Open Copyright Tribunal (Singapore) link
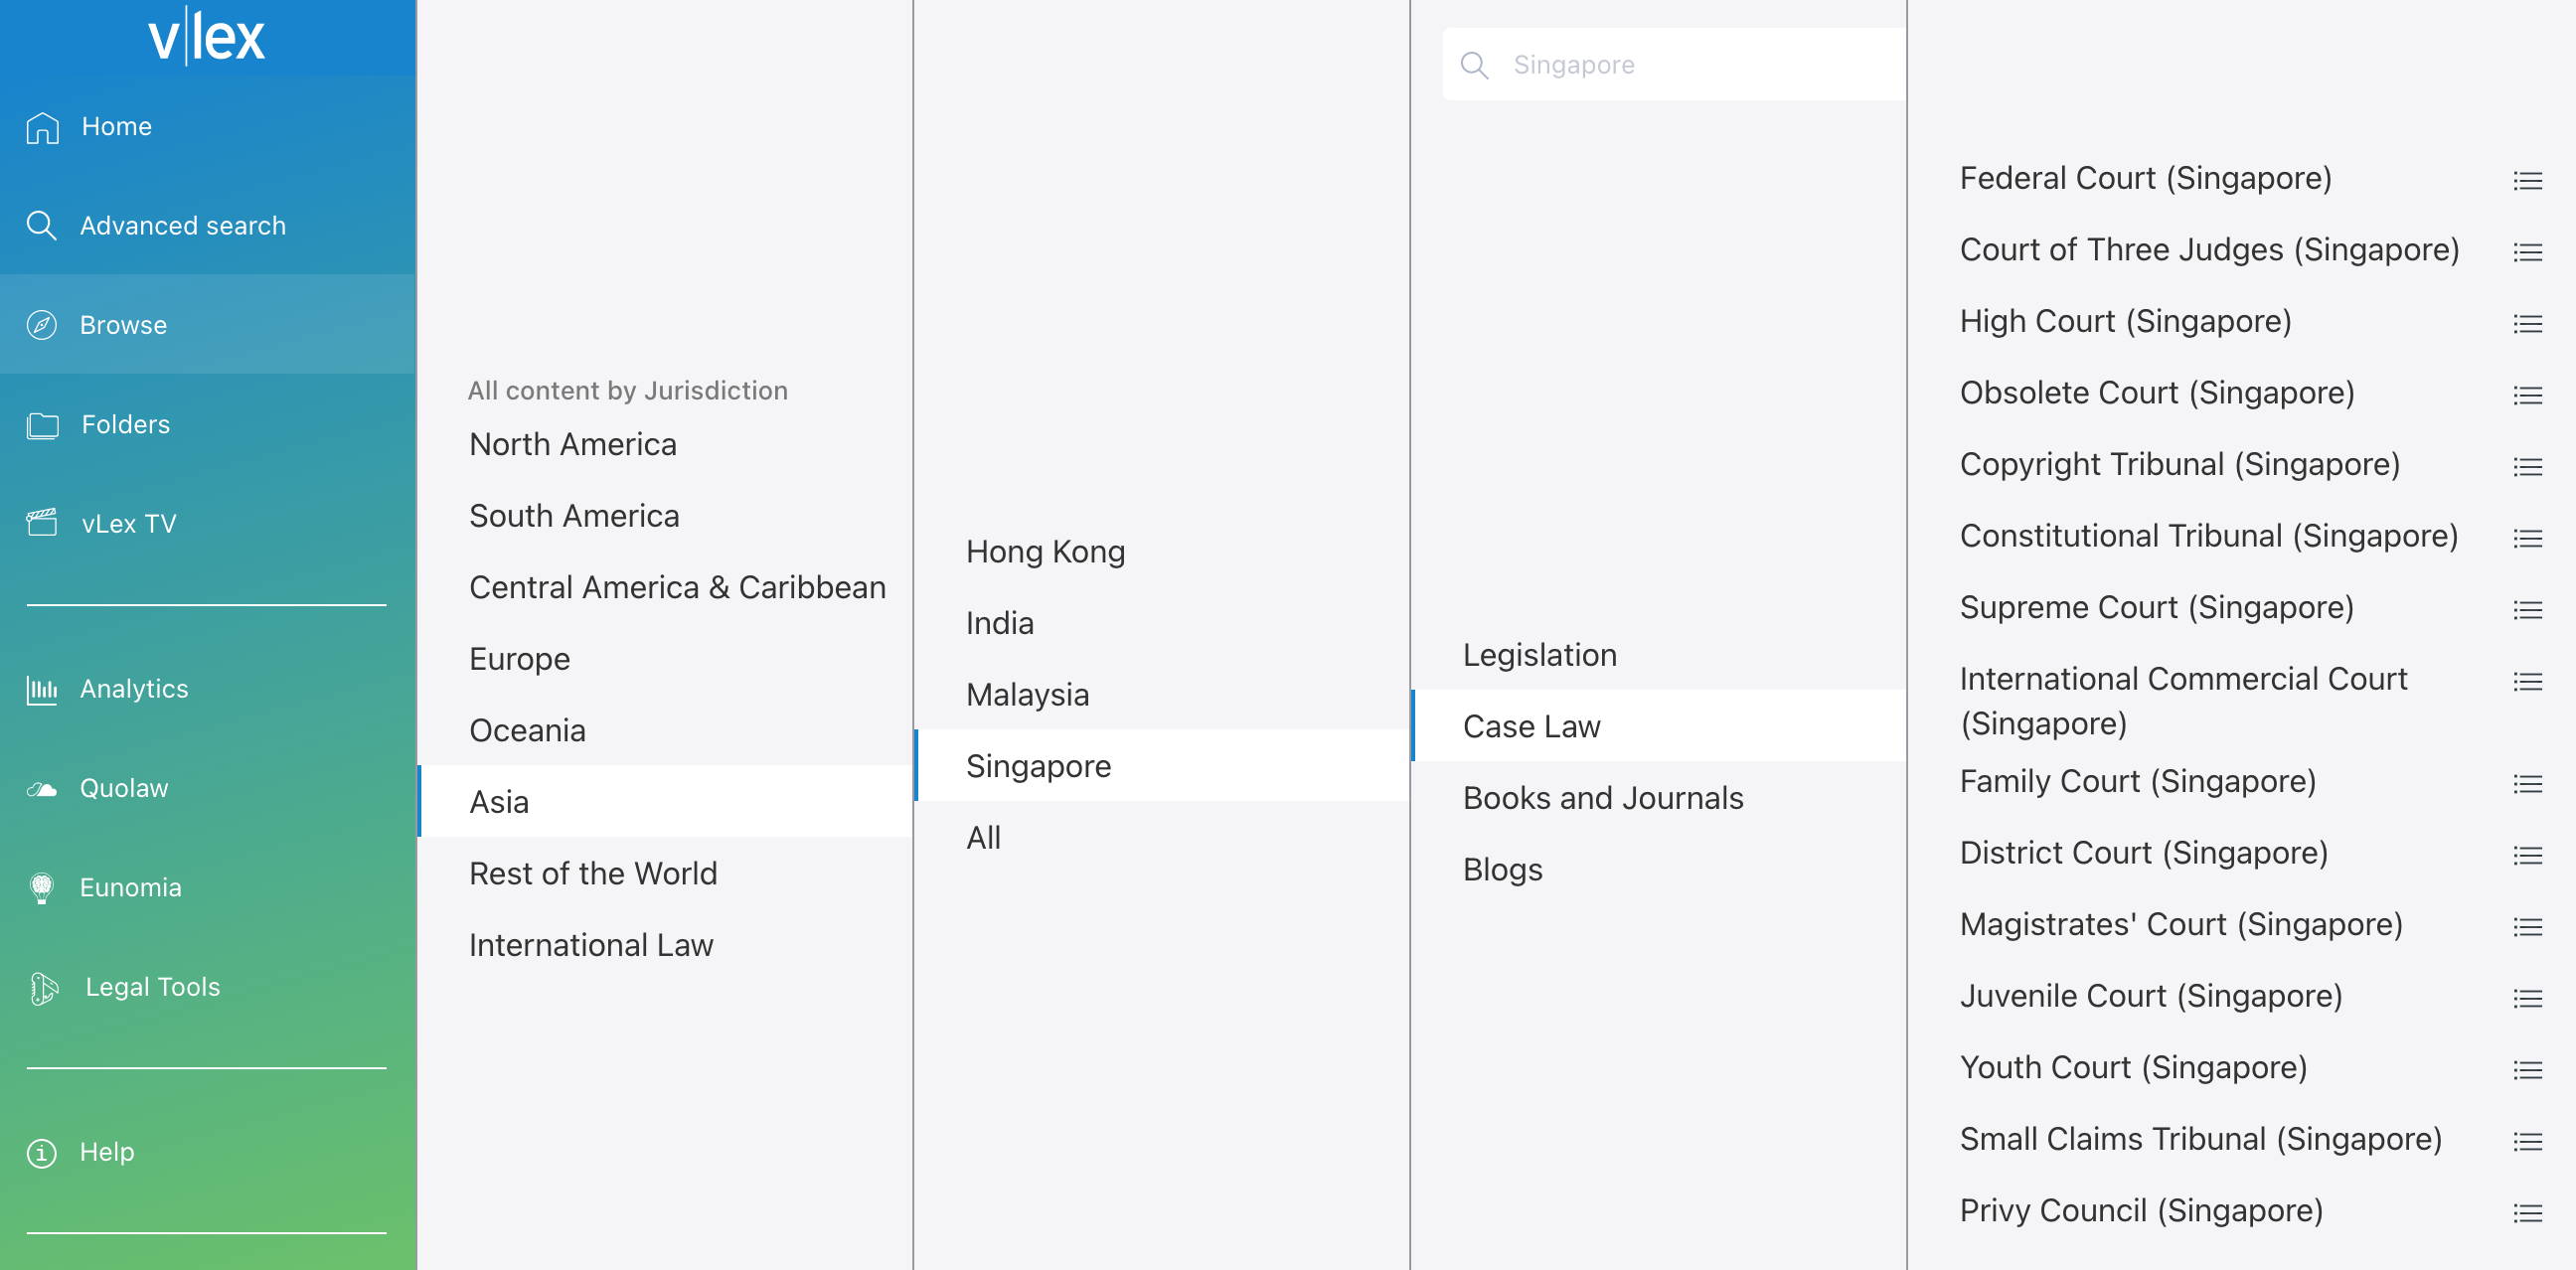Viewport: 2576px width, 1270px height. click(2179, 464)
